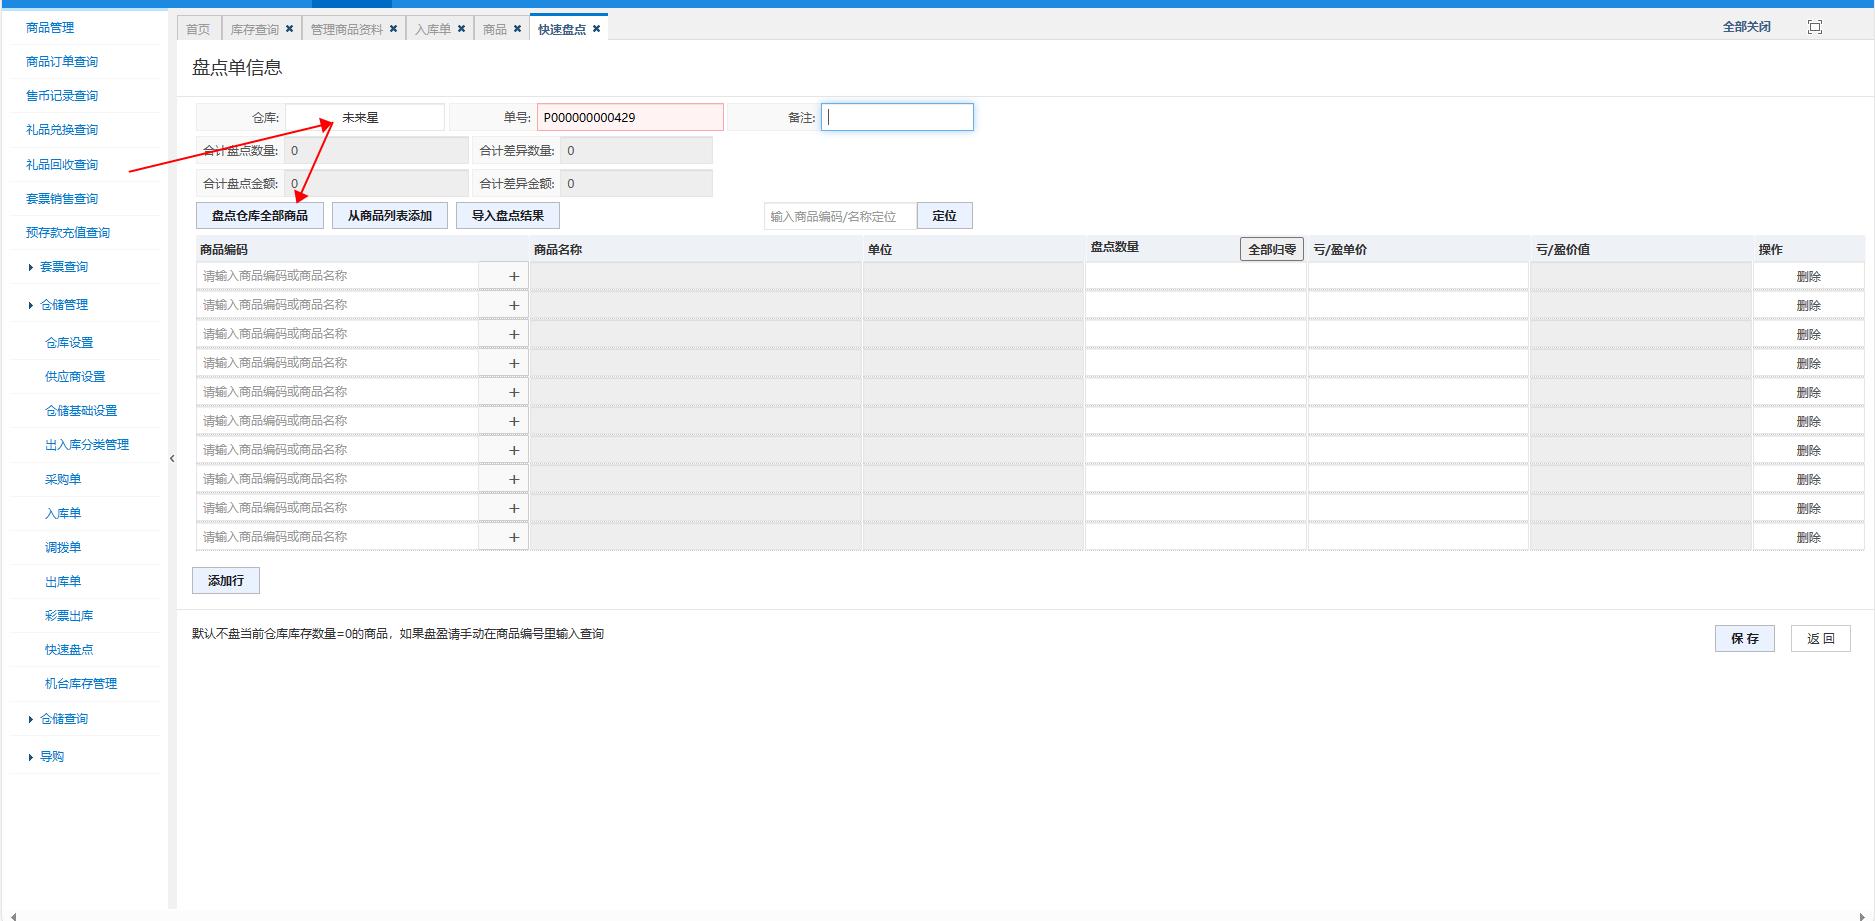Click left arrow of horizontal scrollbar

click(x=13, y=916)
